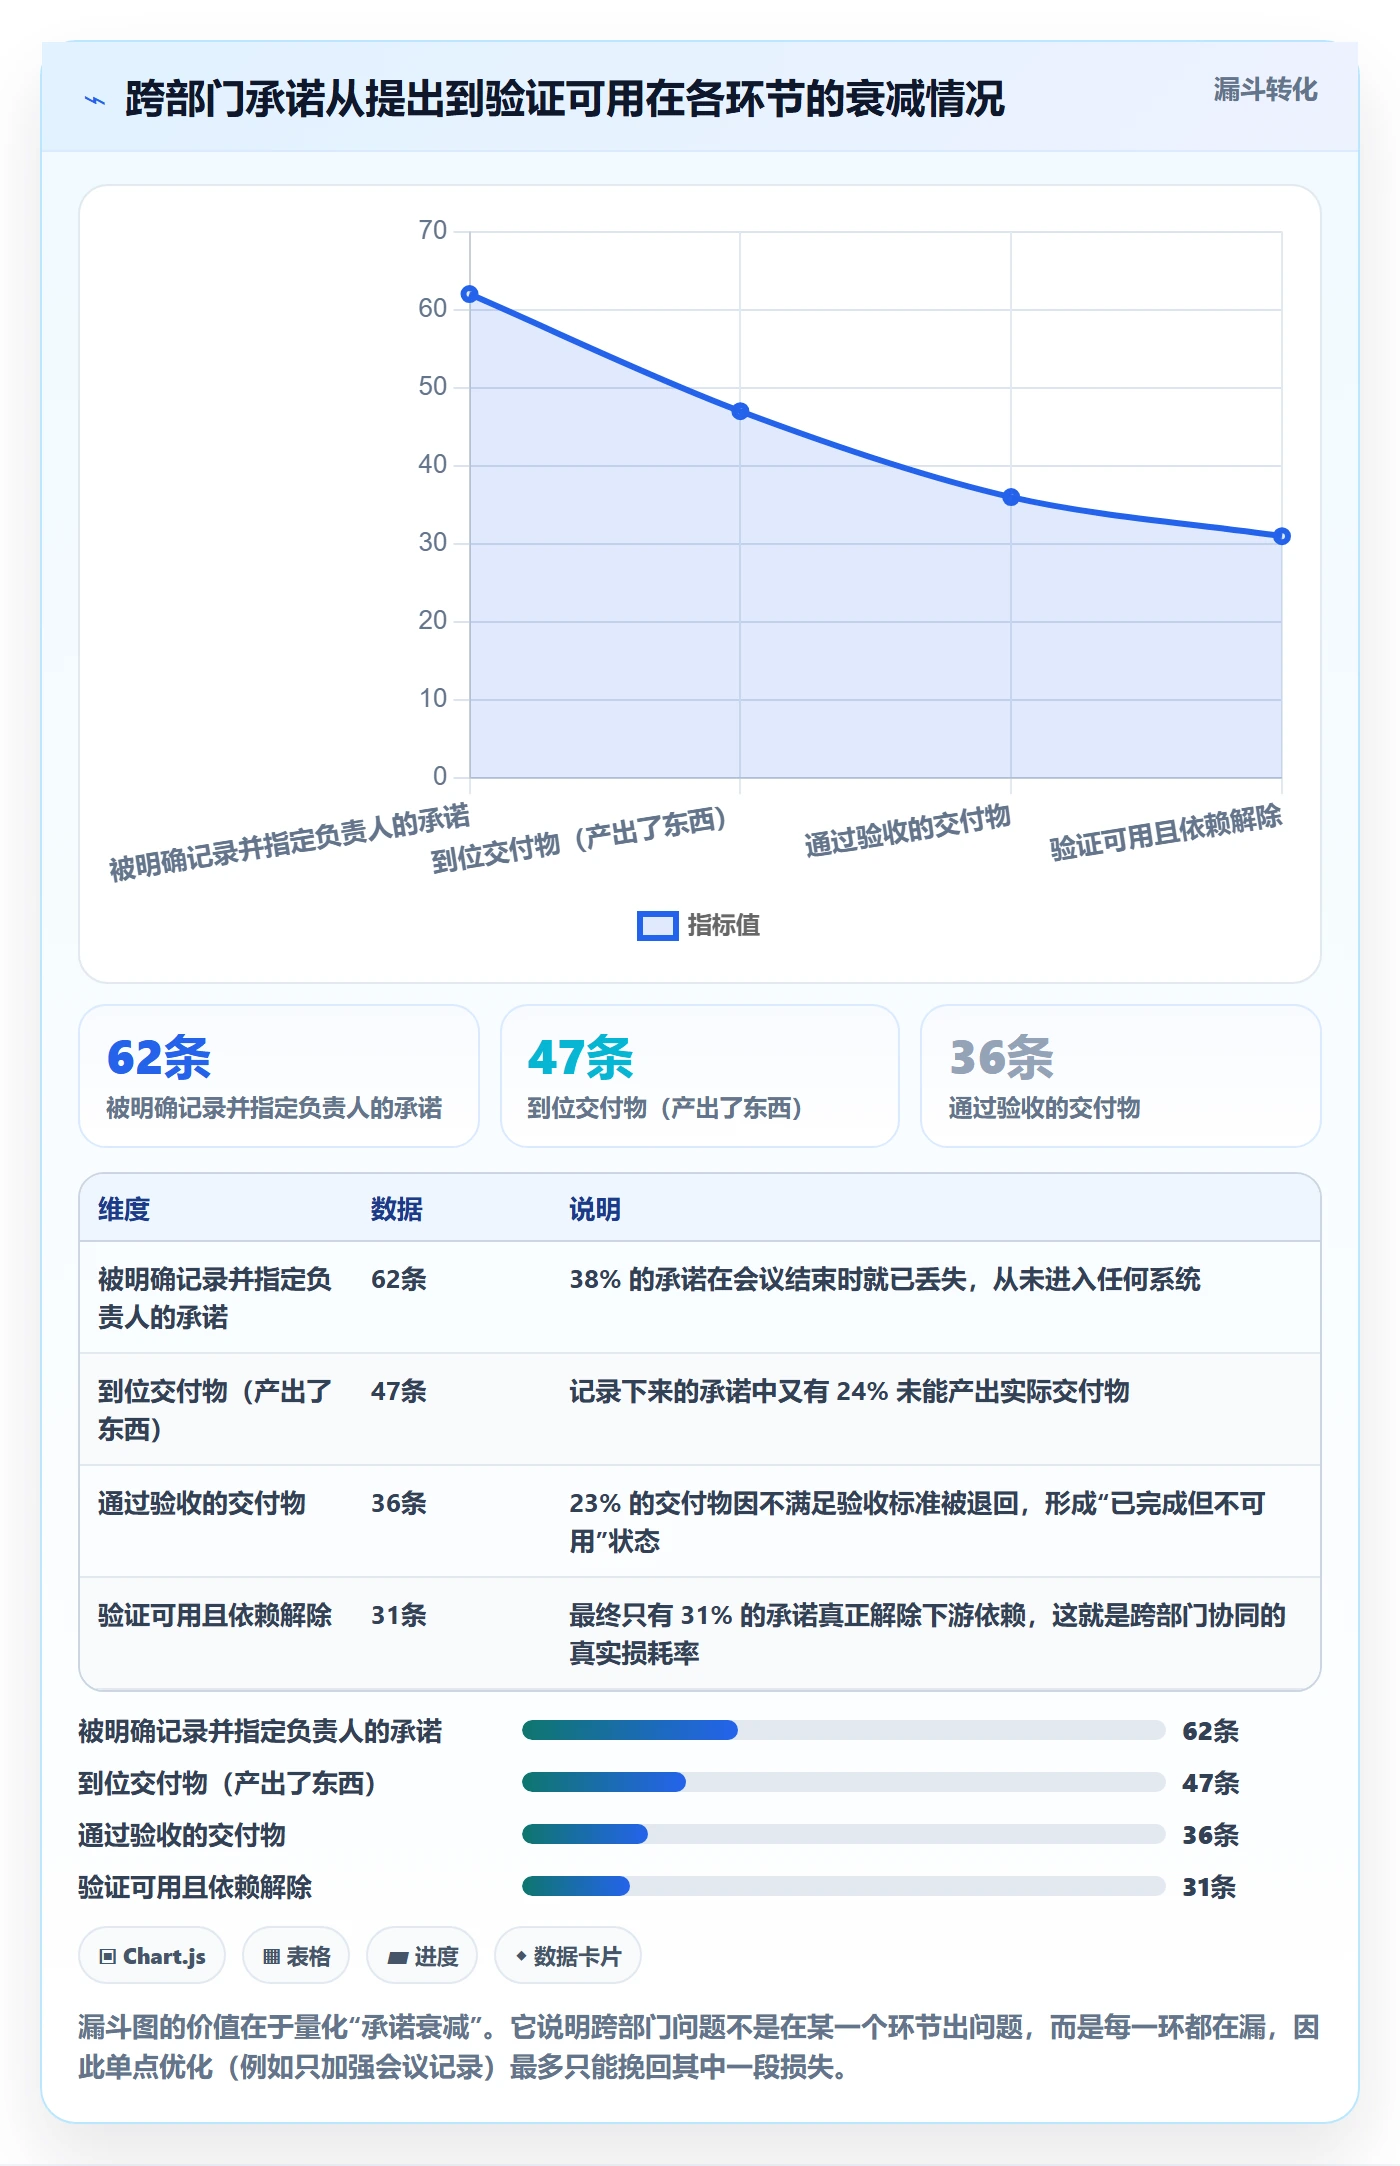Viewport: 1400px width, 2166px height.
Task: Click the 31 data point on chart
Action: tap(1282, 536)
